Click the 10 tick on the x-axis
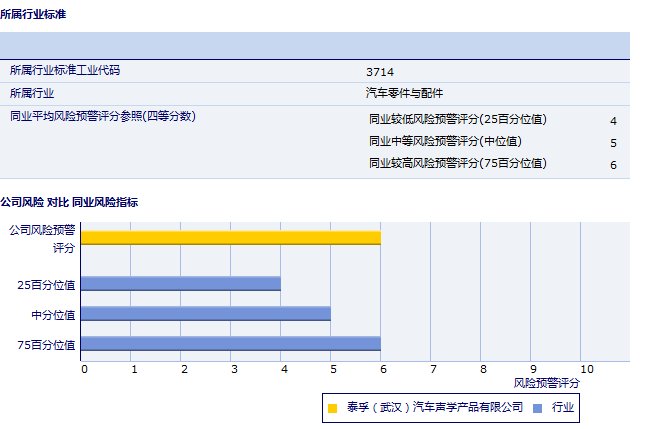Screen dimensions: 645x429 [586, 369]
